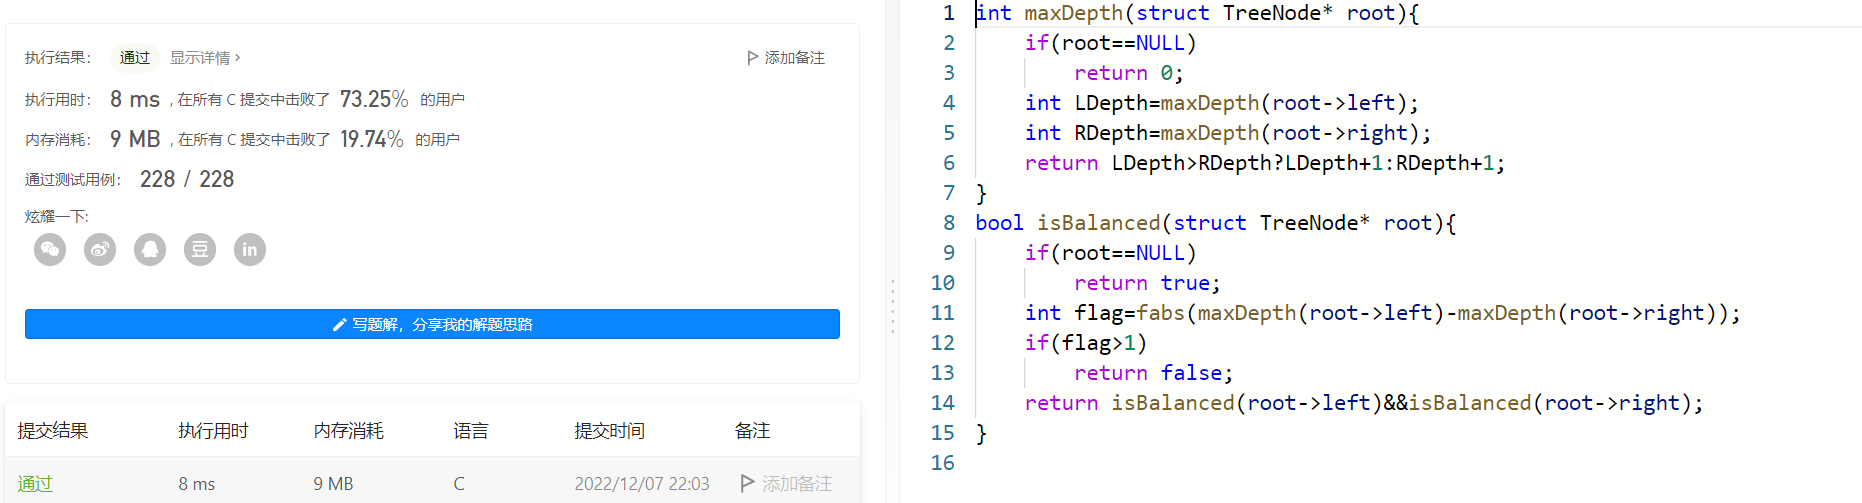Click fabs call on line 11

[x=1160, y=313]
